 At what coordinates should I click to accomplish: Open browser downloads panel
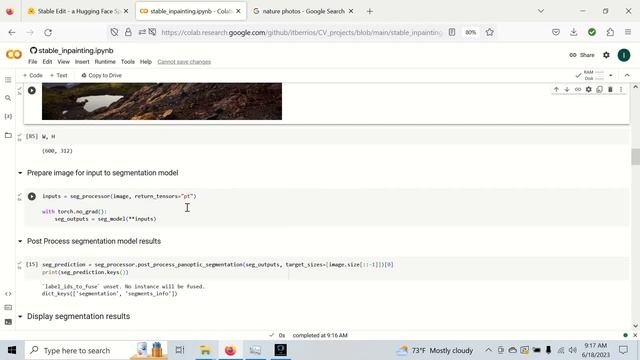(573, 32)
